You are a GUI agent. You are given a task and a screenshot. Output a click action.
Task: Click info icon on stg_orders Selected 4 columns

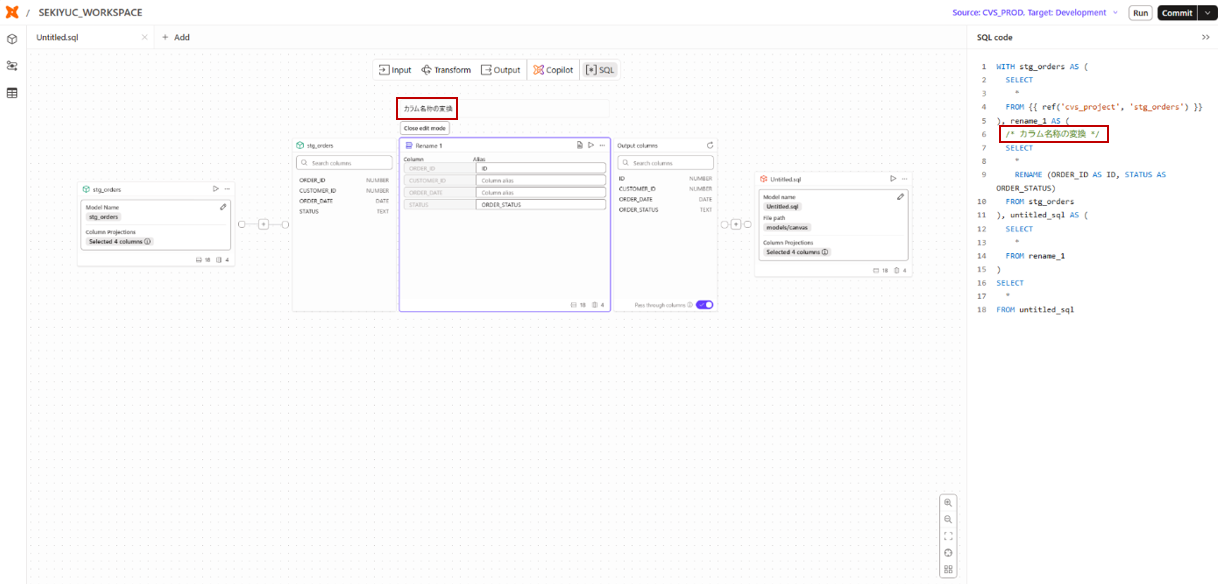click(148, 241)
